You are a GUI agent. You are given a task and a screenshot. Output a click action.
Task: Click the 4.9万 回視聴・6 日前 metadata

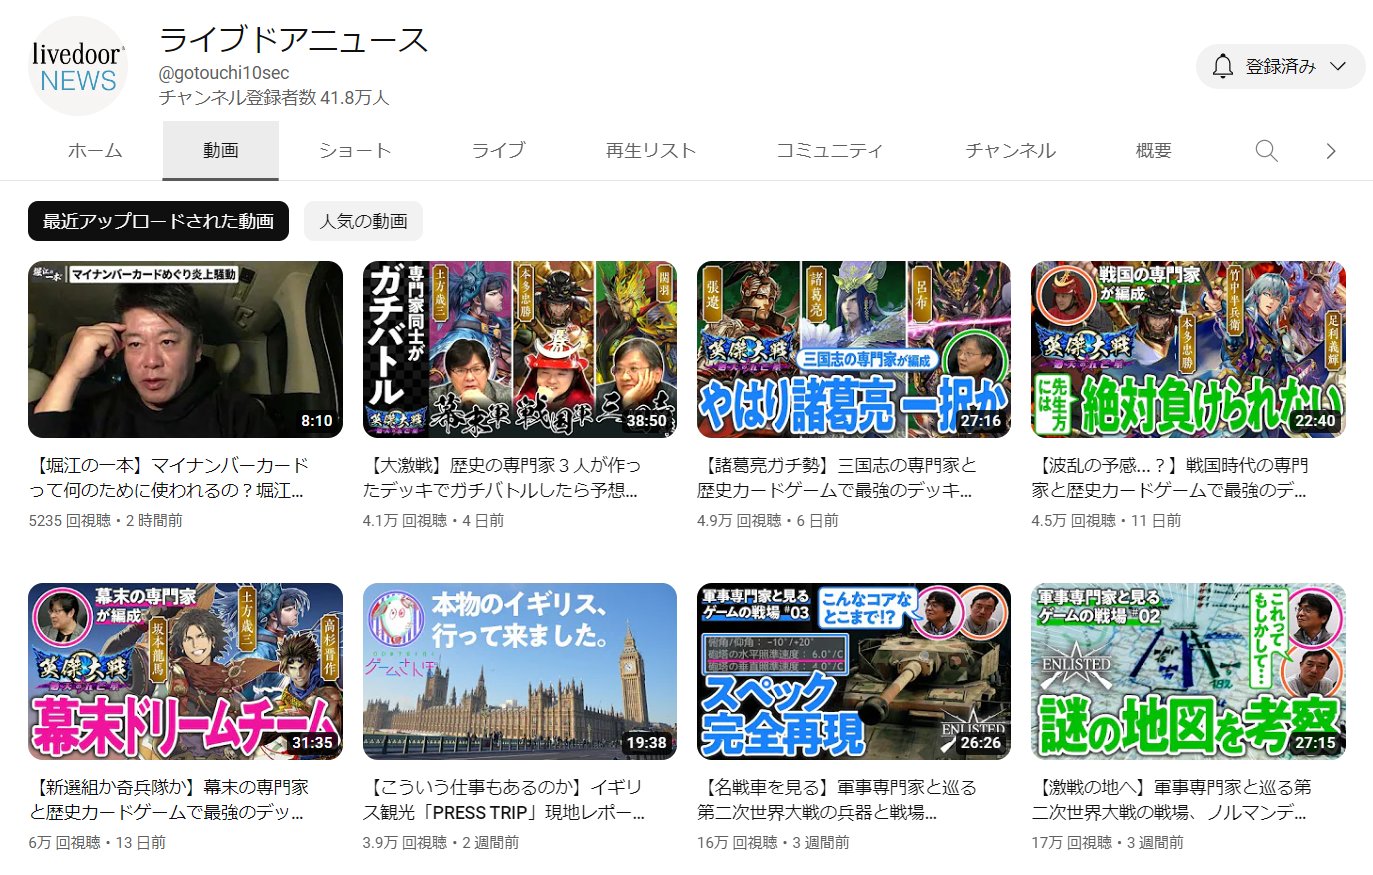pyautogui.click(x=768, y=521)
